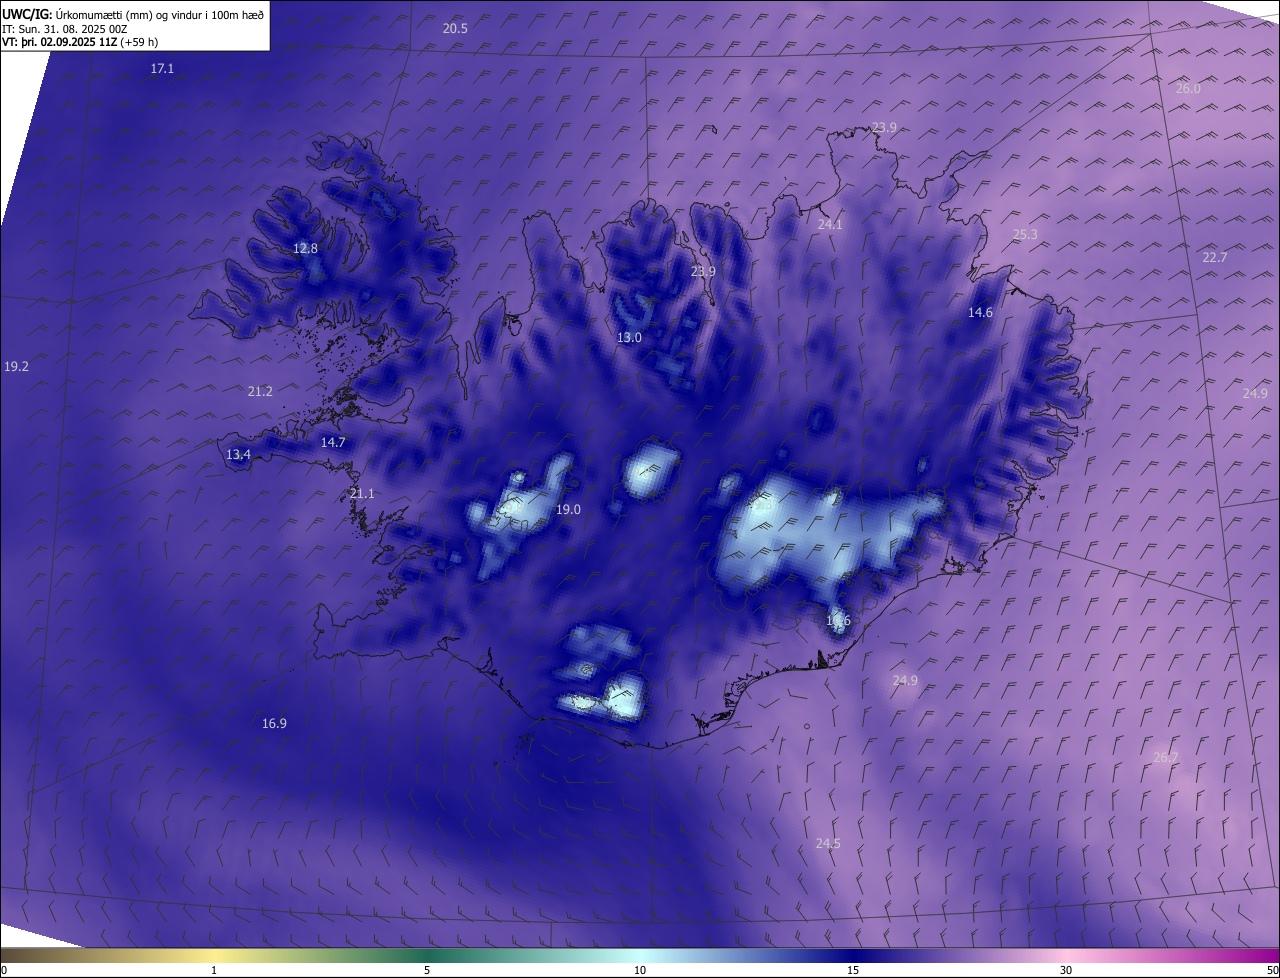This screenshot has height=978, width=1280.
Task: Click the map value 16.9
Action: coord(274,724)
